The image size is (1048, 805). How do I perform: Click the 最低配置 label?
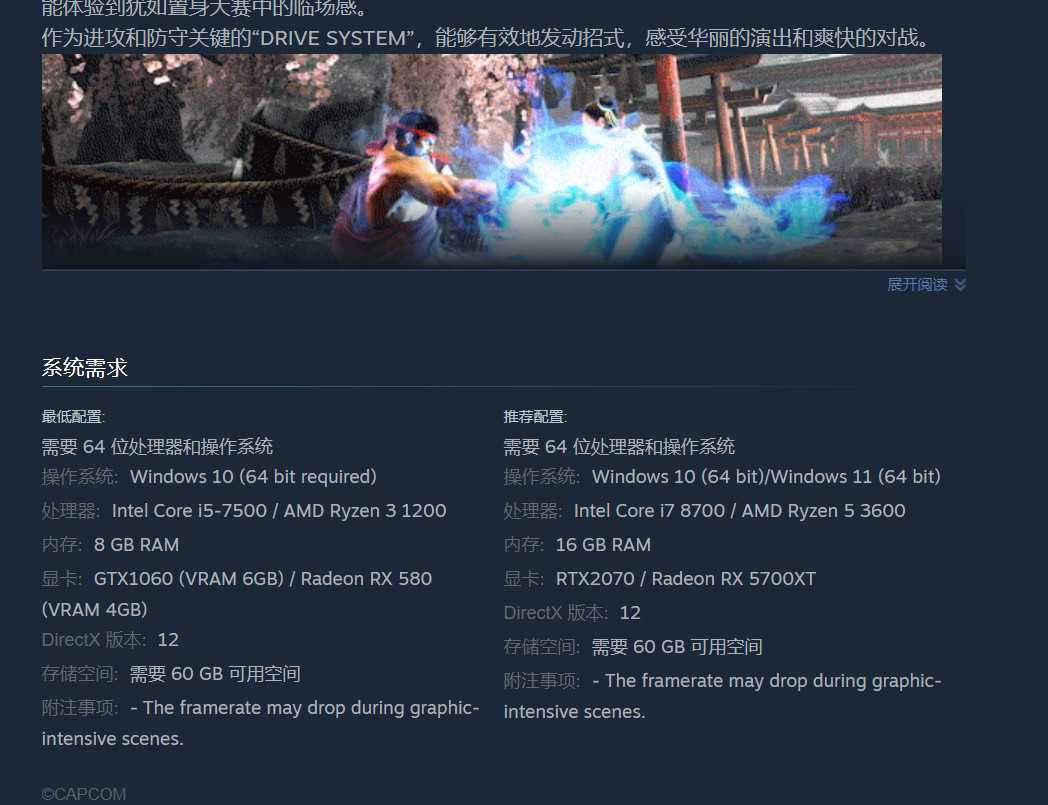(73, 417)
